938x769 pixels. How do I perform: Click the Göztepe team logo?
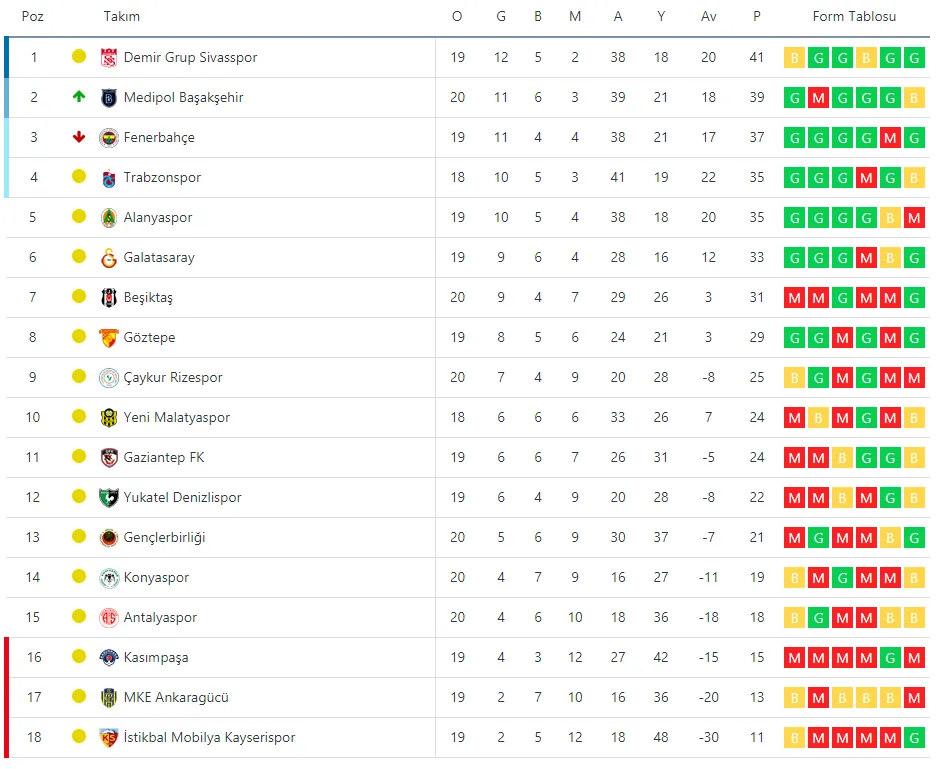(x=109, y=338)
